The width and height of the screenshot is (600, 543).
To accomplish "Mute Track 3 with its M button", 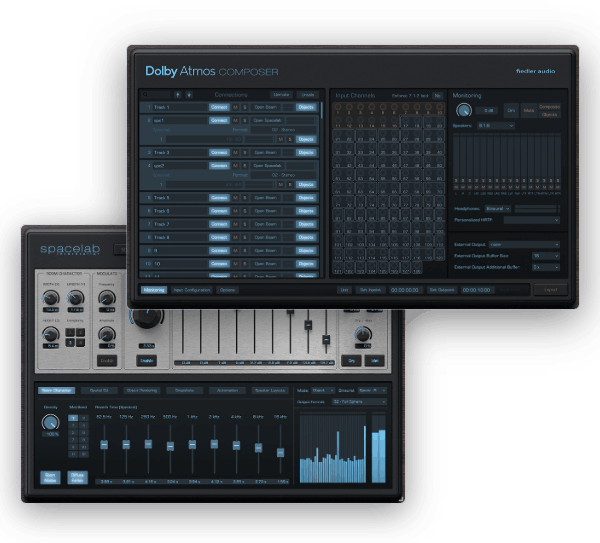I will pyautogui.click(x=236, y=152).
